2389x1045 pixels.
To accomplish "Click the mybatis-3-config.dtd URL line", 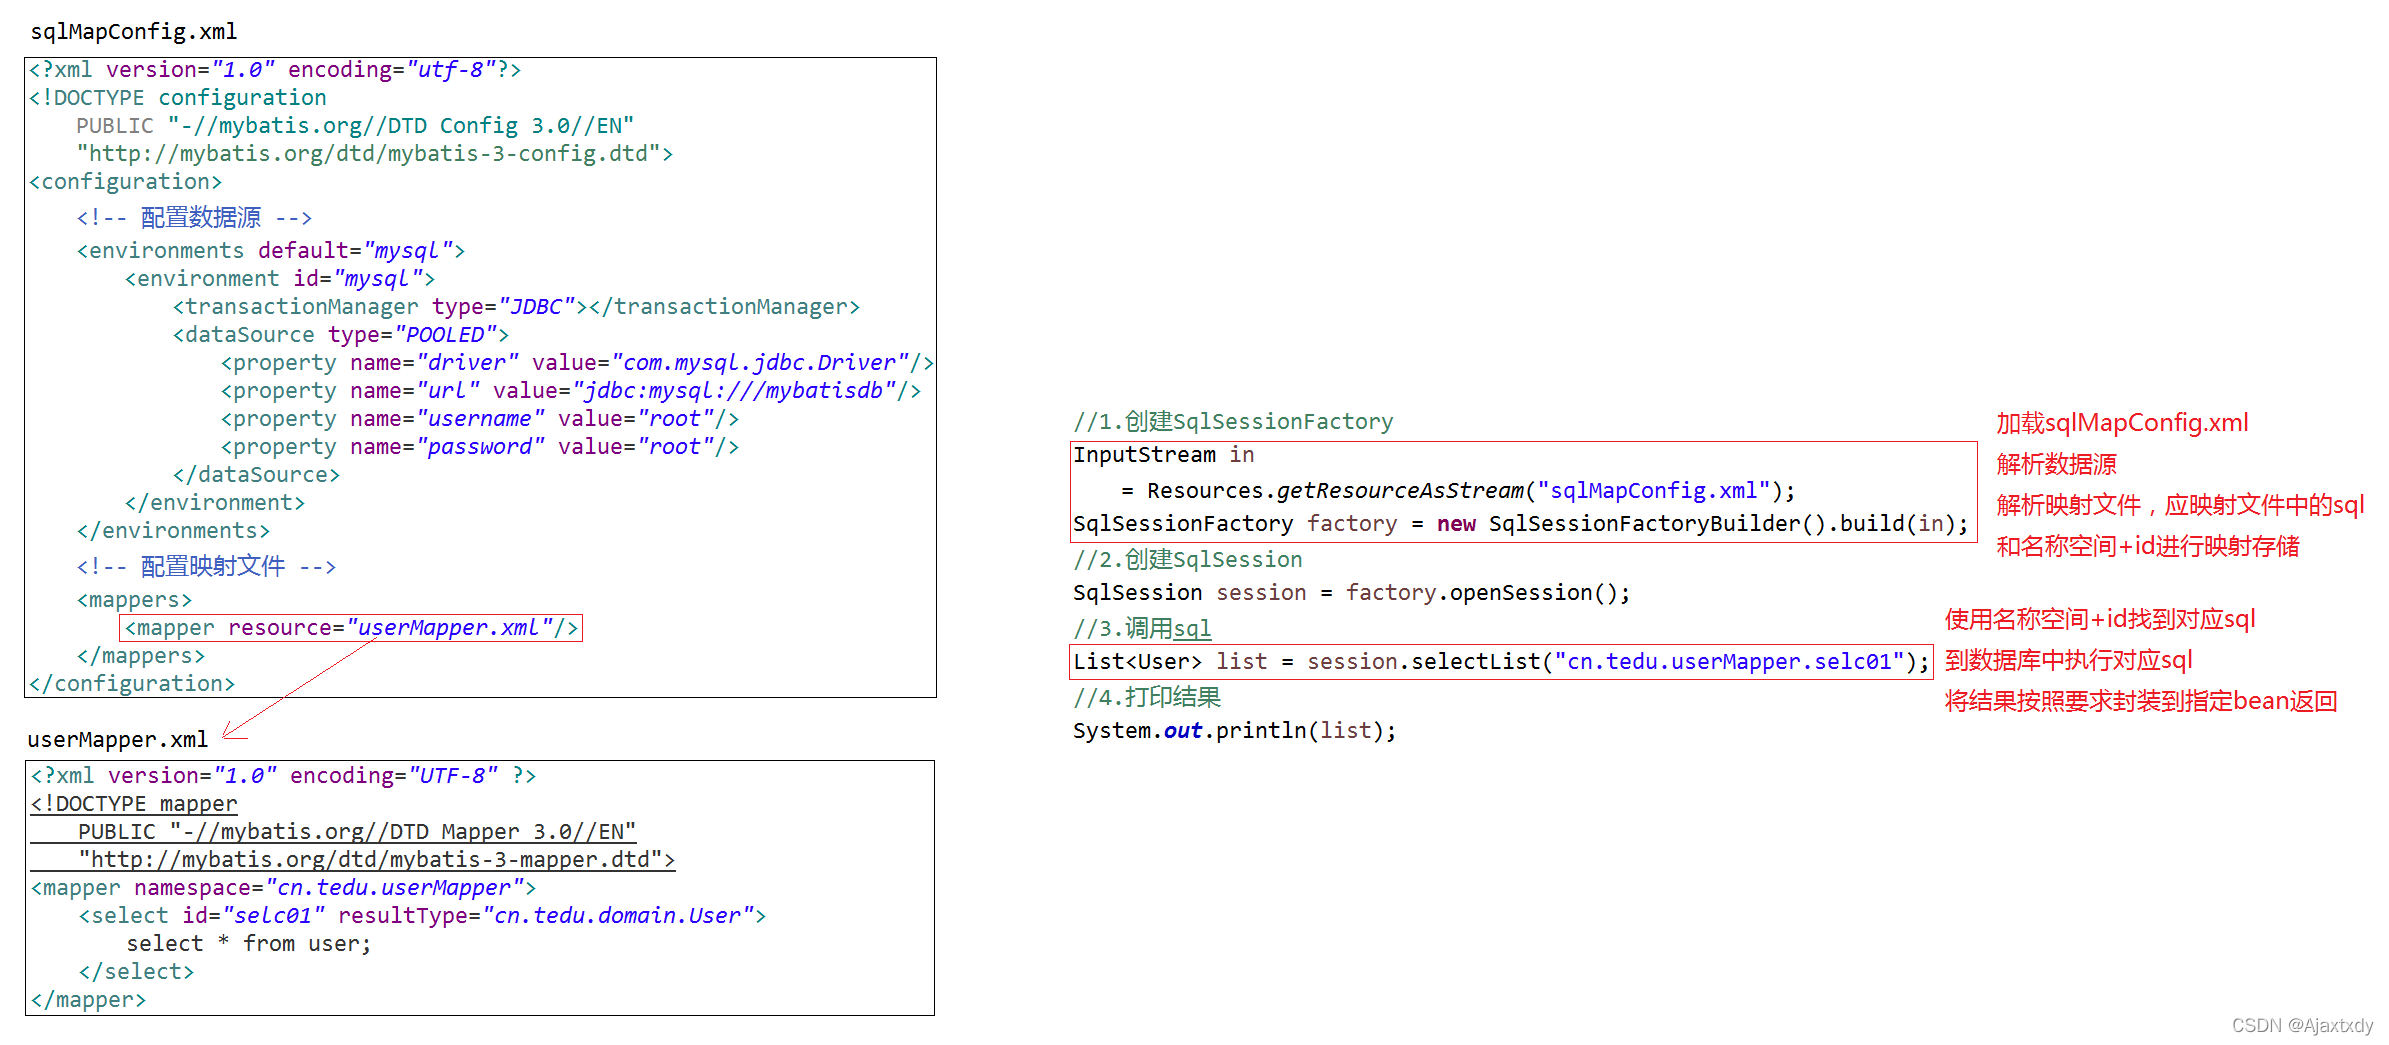I will (375, 154).
